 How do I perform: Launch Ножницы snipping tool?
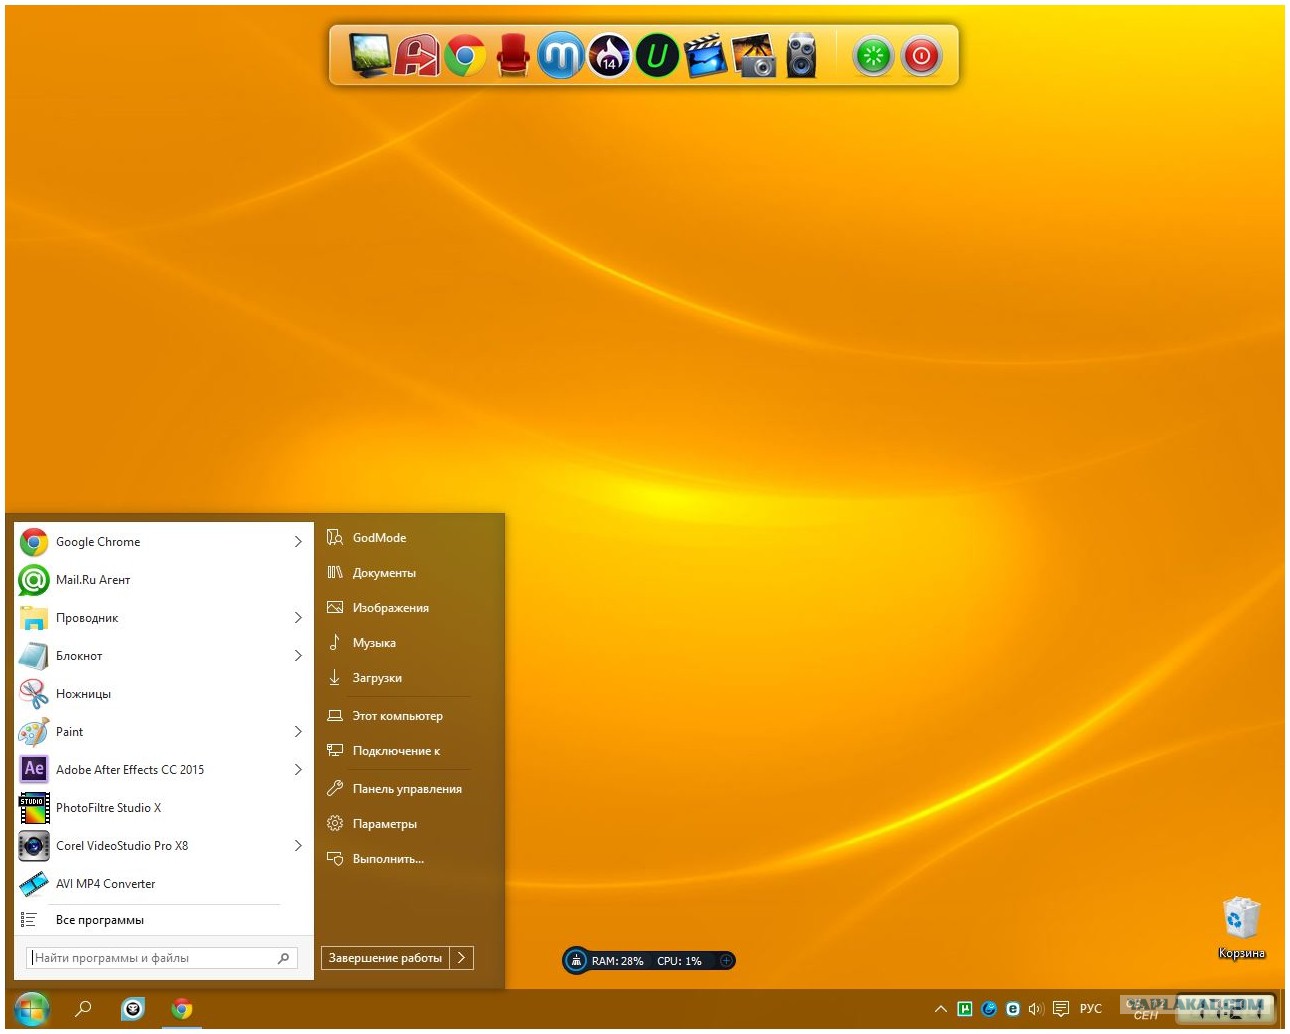click(x=164, y=694)
